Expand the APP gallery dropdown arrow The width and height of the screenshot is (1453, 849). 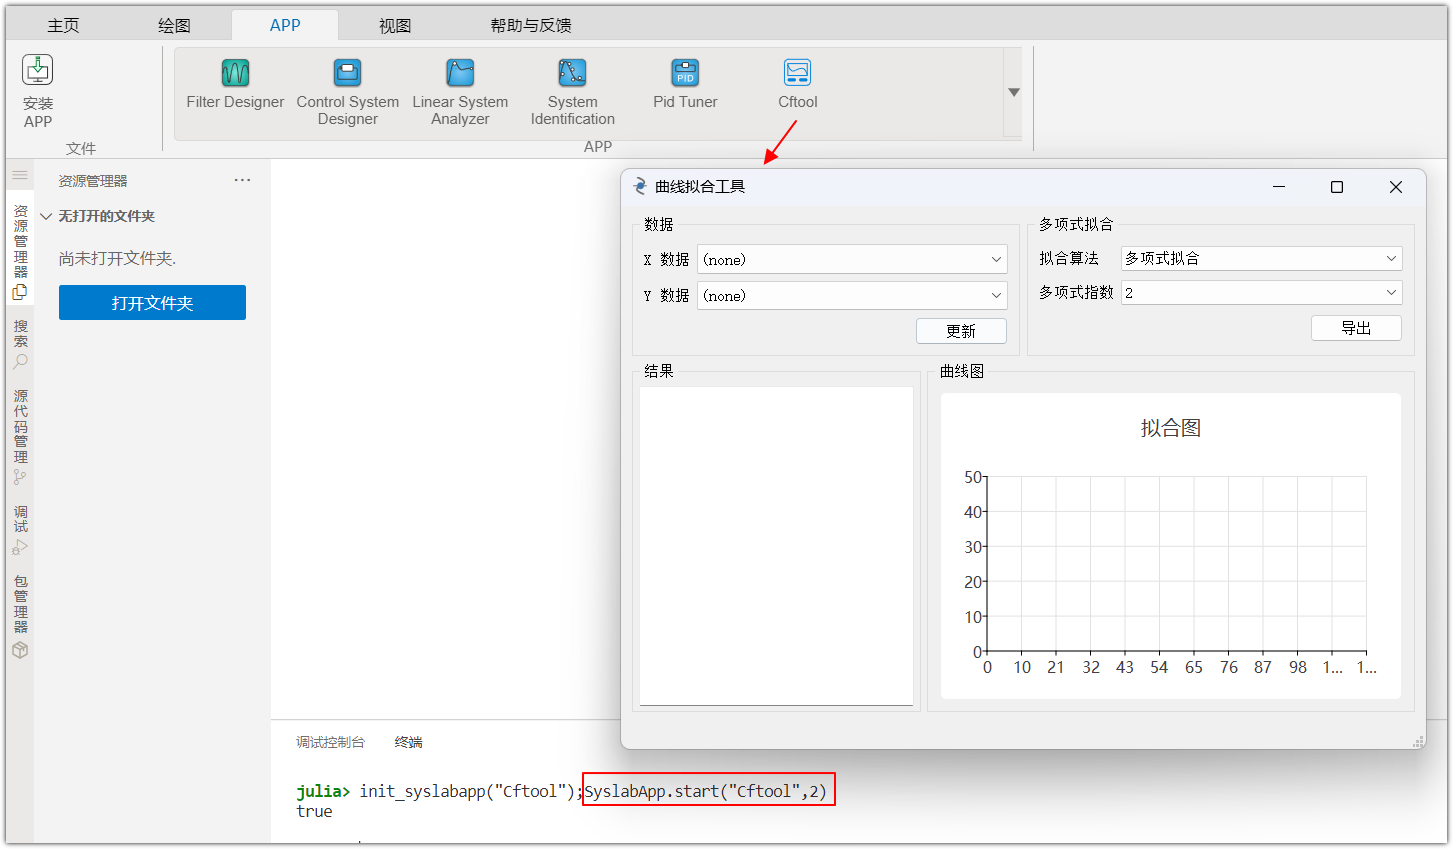(1013, 92)
